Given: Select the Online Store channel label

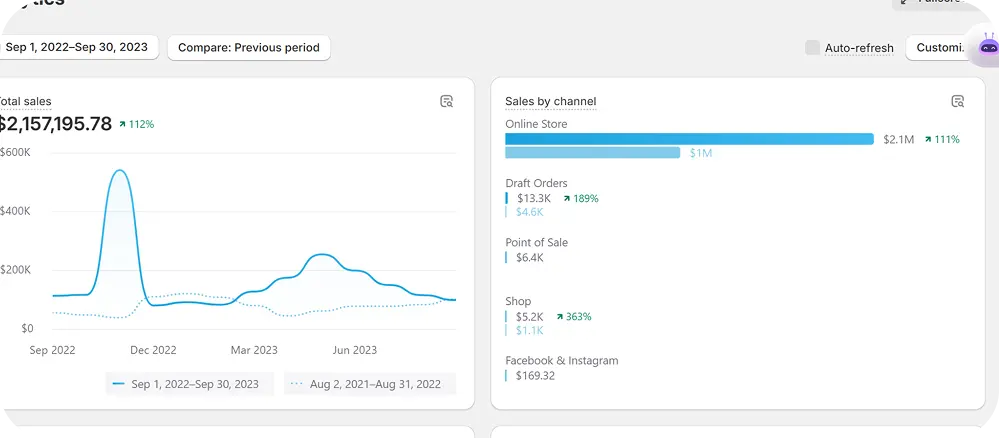Looking at the screenshot, I should click(536, 124).
